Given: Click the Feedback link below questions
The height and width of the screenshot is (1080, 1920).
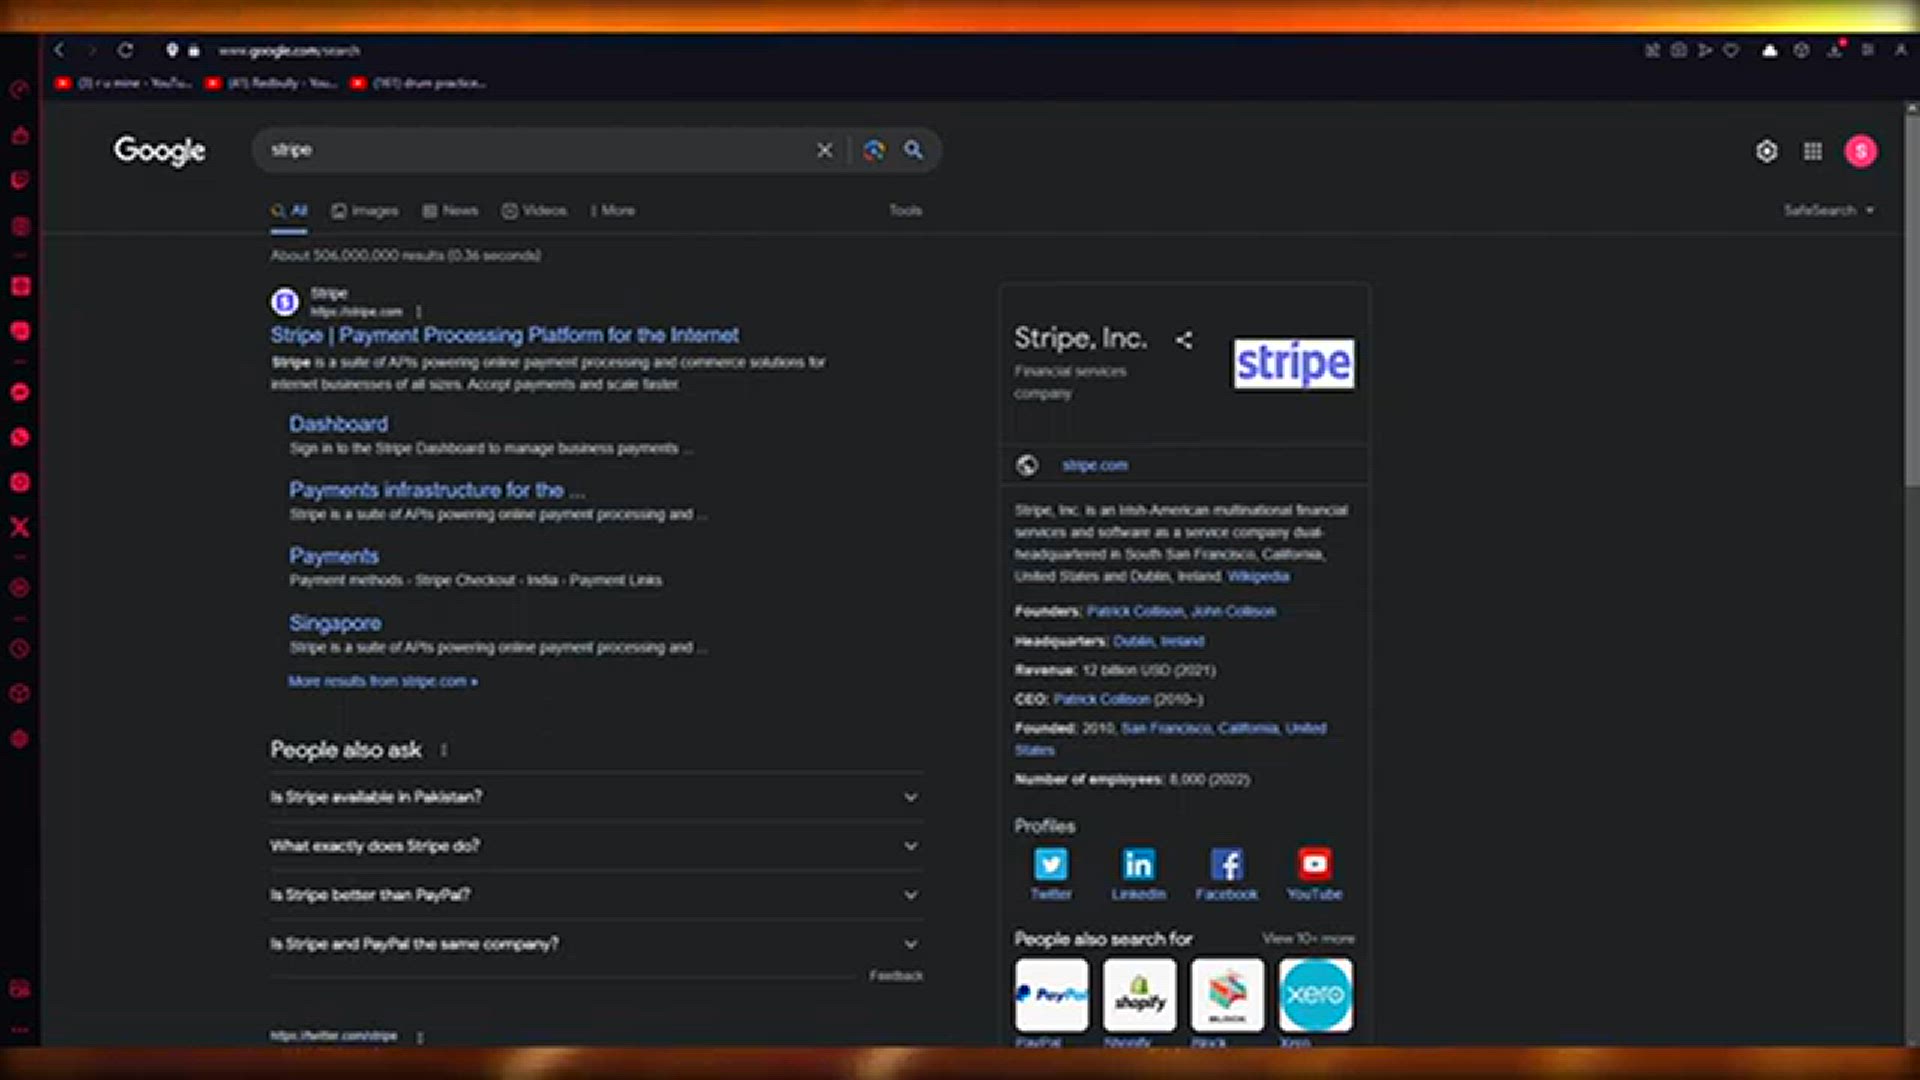Looking at the screenshot, I should [896, 975].
